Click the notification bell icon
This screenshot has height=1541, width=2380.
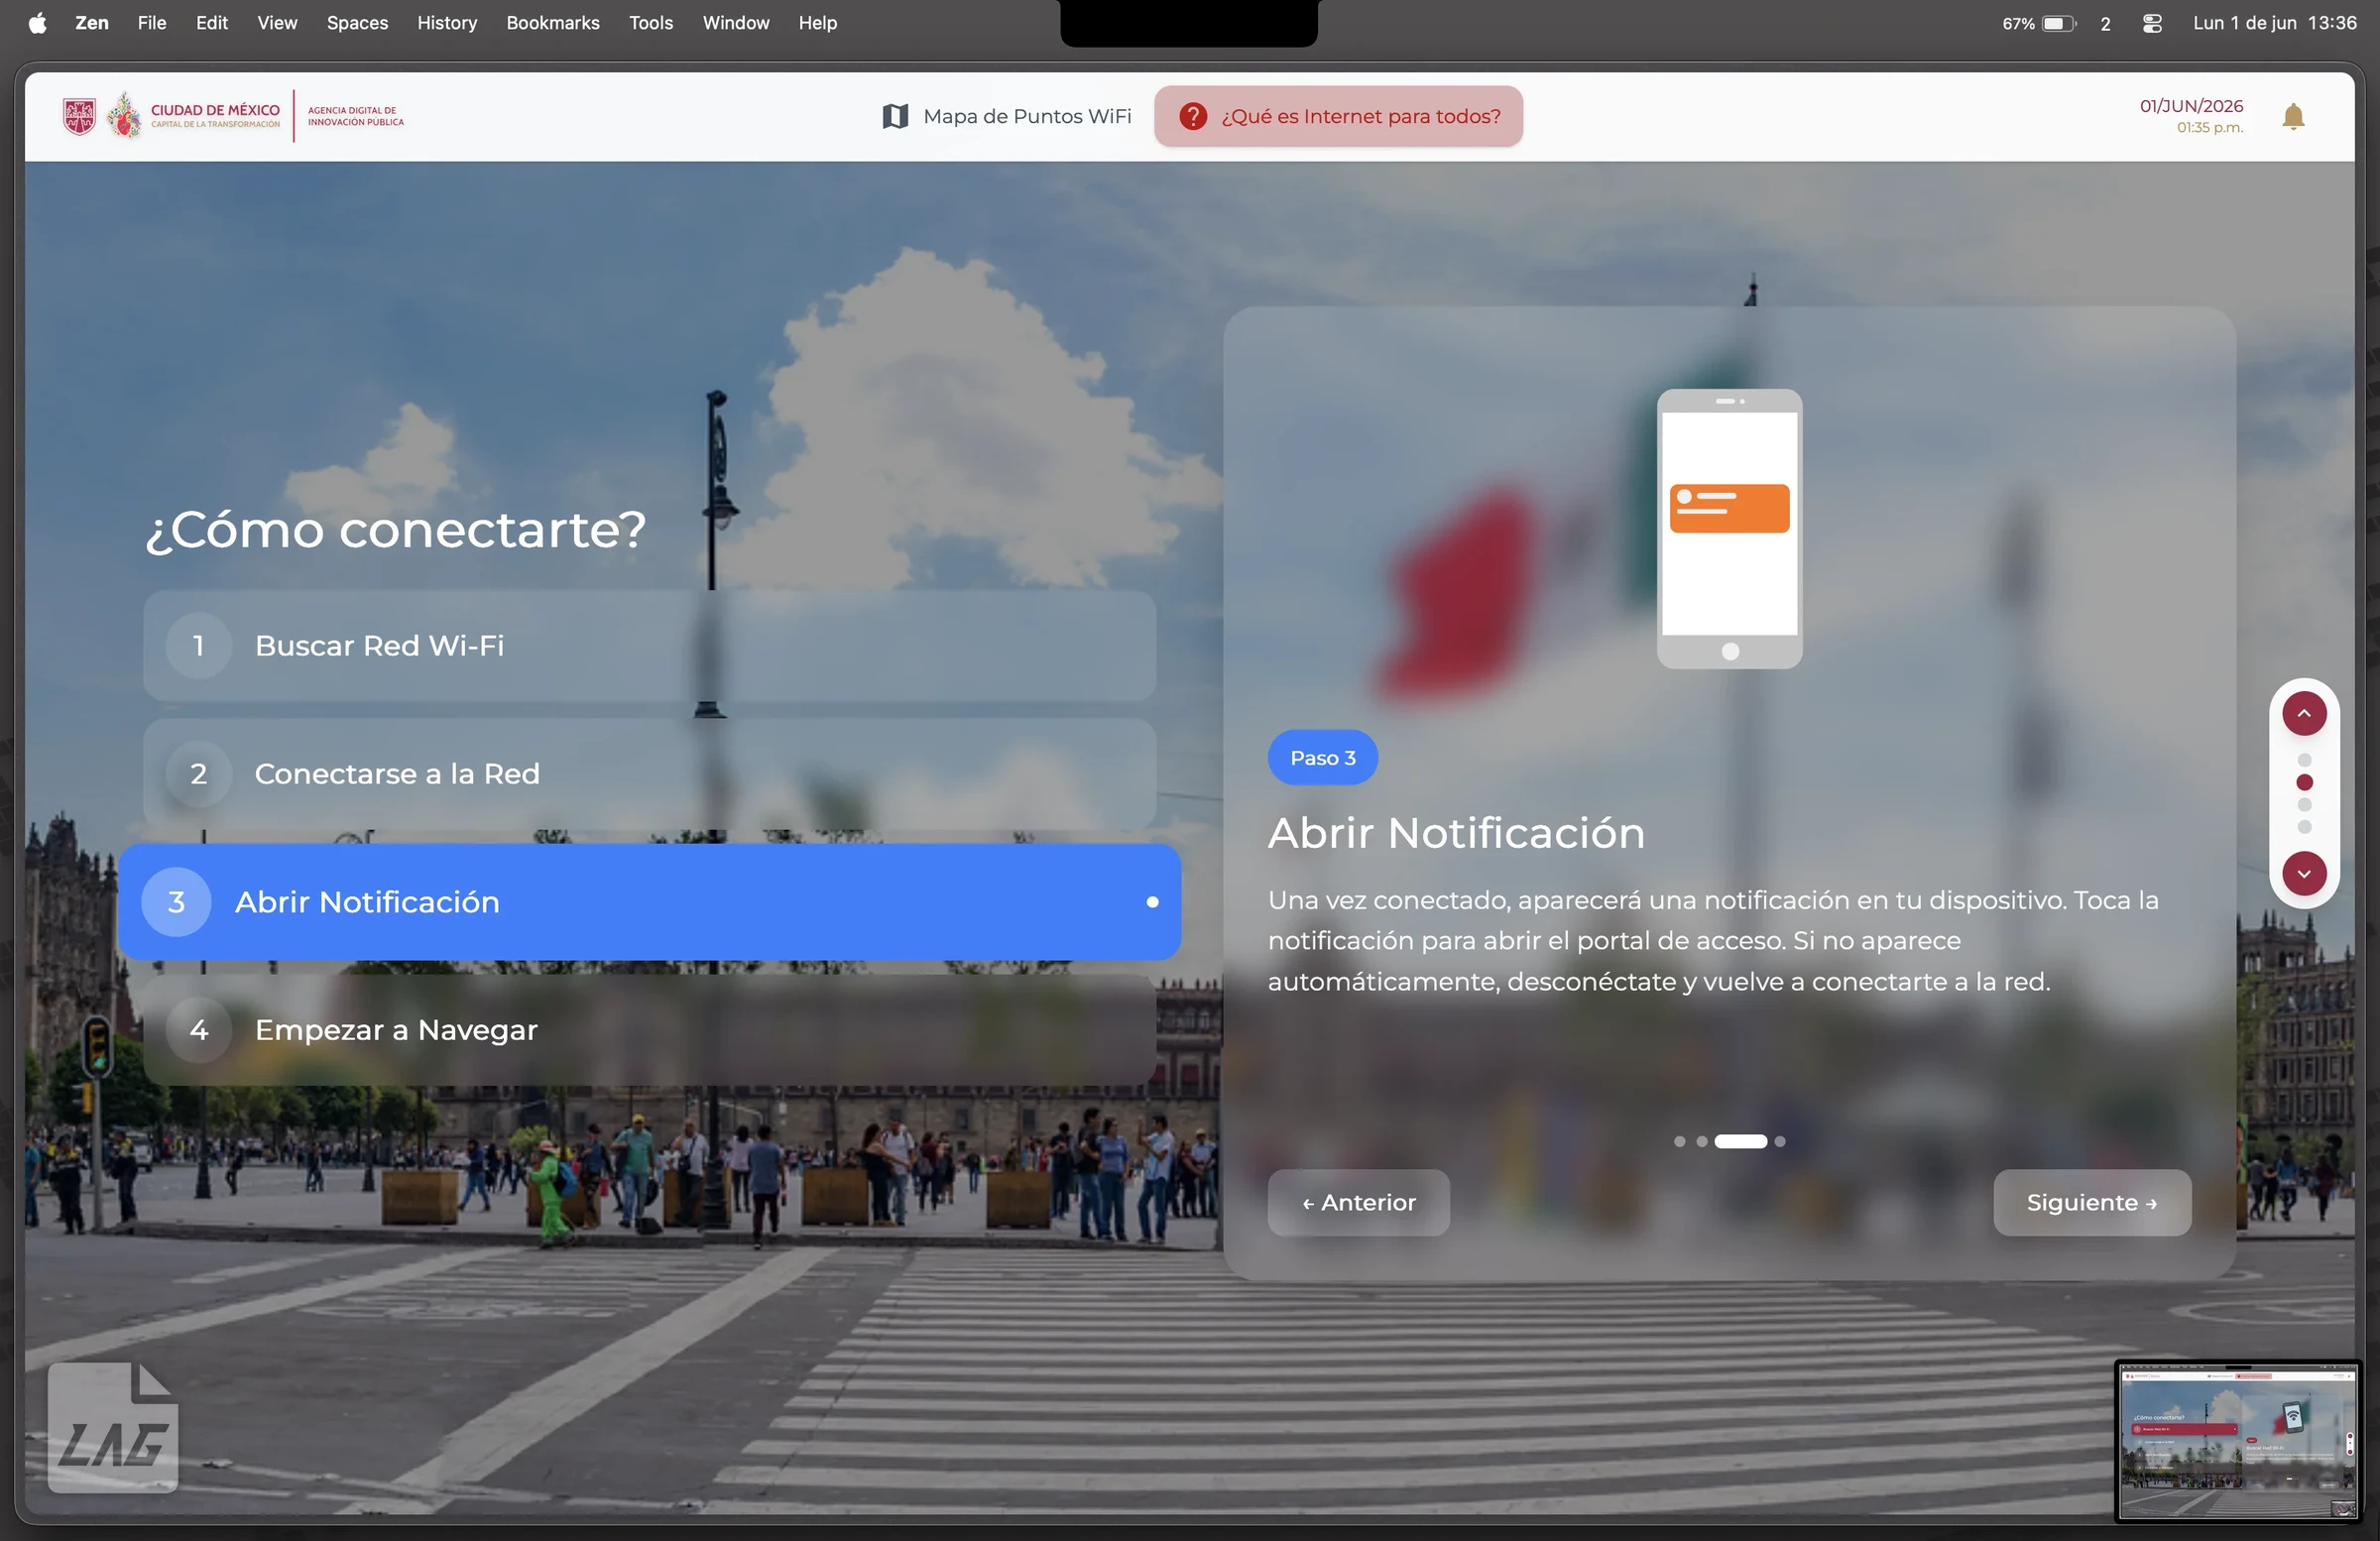click(2294, 117)
